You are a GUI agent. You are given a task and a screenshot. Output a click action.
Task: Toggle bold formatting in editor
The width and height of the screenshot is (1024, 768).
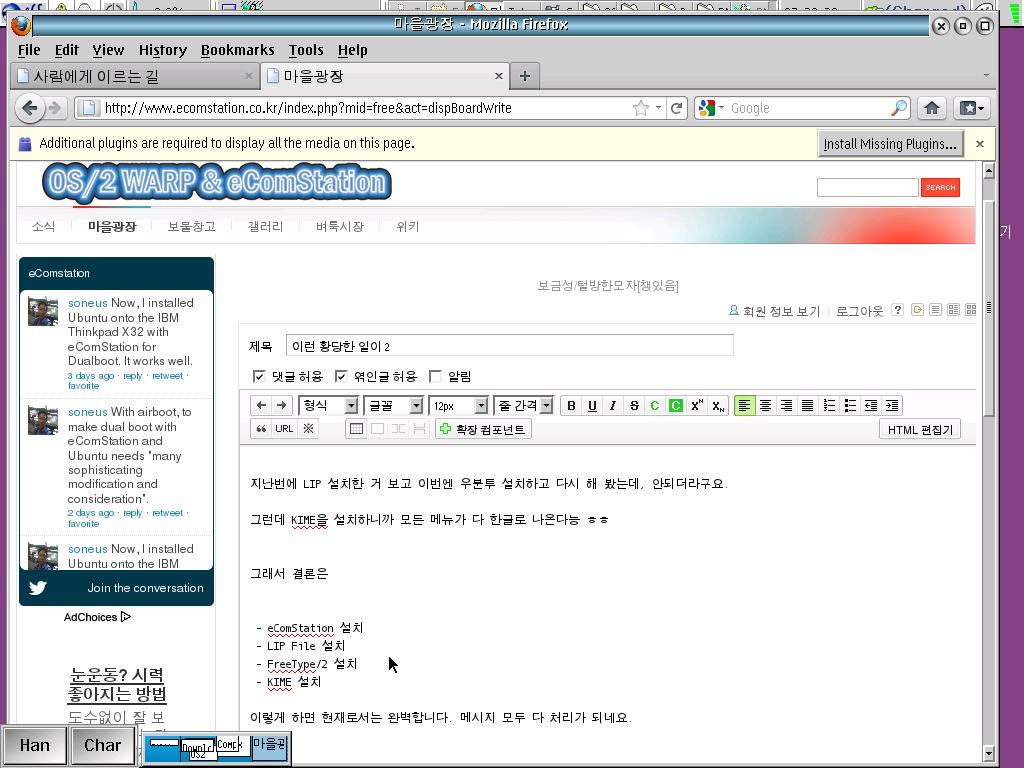tap(571, 406)
